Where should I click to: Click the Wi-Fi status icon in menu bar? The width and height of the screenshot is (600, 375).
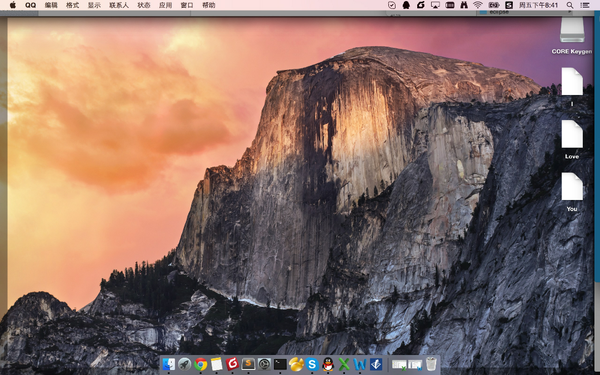[x=478, y=5]
